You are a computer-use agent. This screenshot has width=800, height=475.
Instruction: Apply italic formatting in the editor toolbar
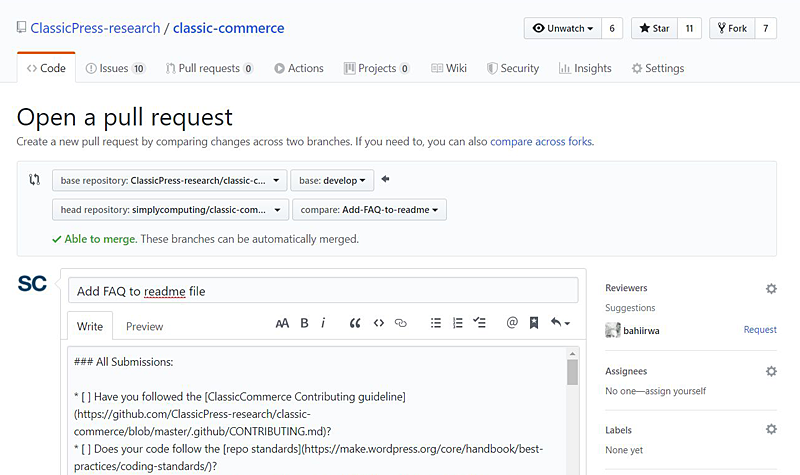(x=323, y=323)
